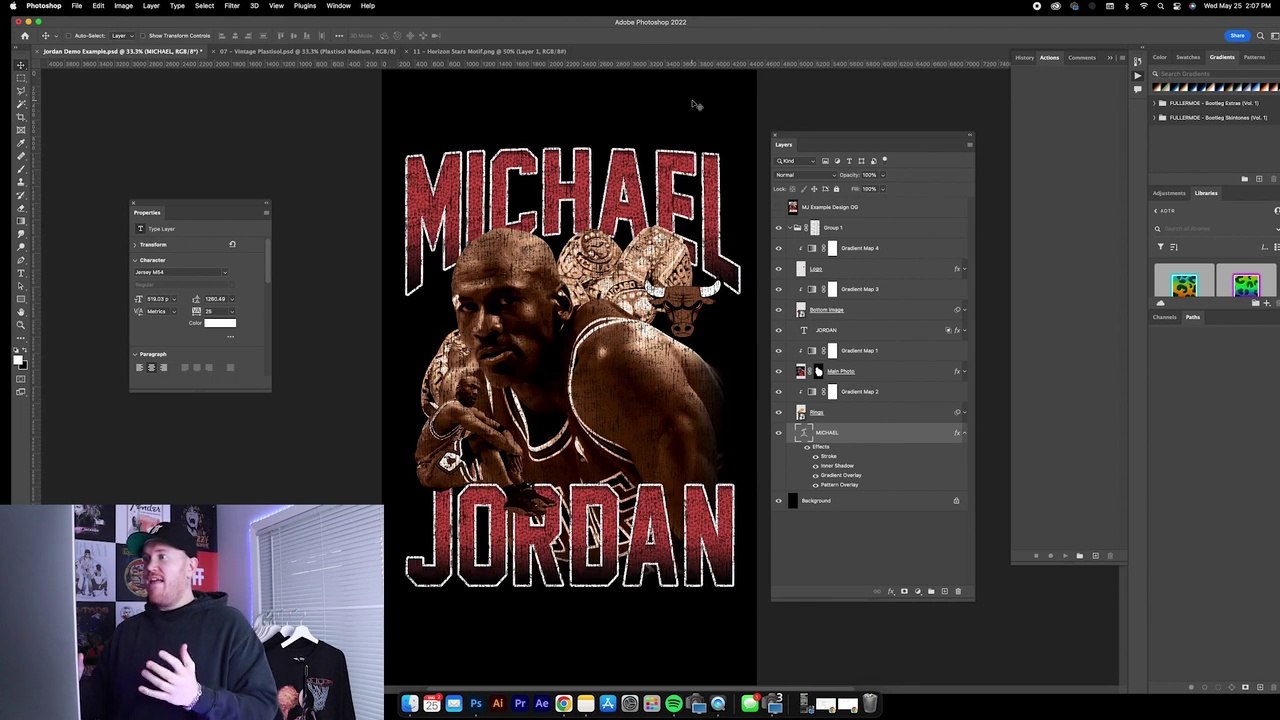1280x720 pixels.
Task: Select the Horizontal Type tool
Action: [x=20, y=273]
